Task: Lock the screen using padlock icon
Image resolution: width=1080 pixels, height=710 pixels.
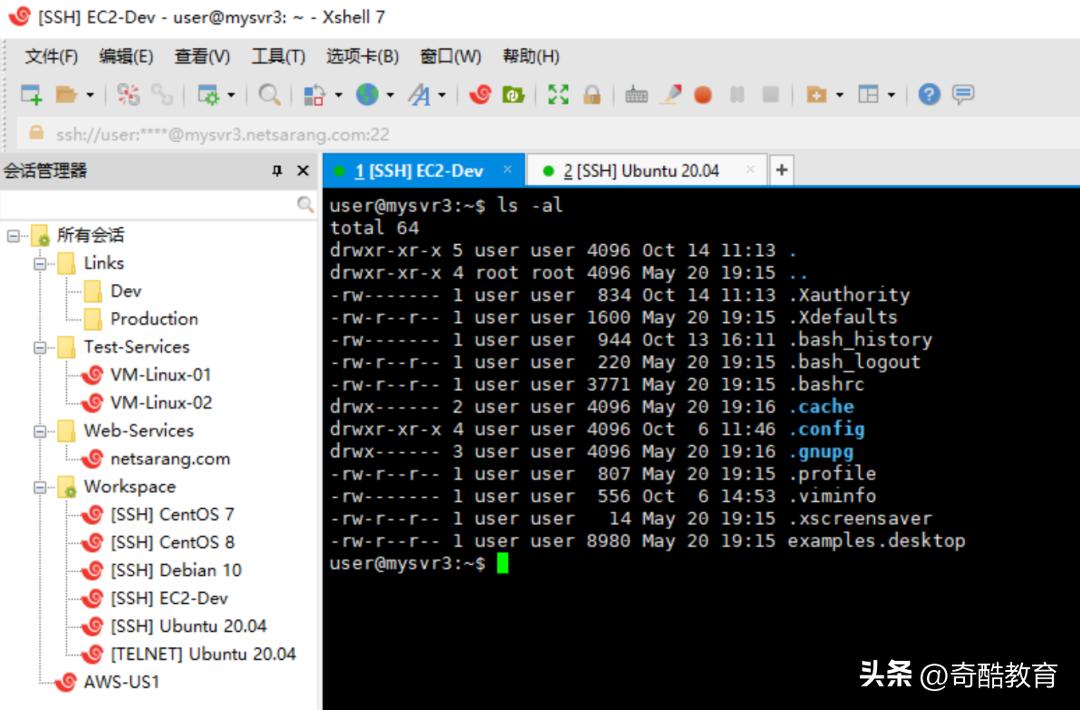Action: (590, 95)
